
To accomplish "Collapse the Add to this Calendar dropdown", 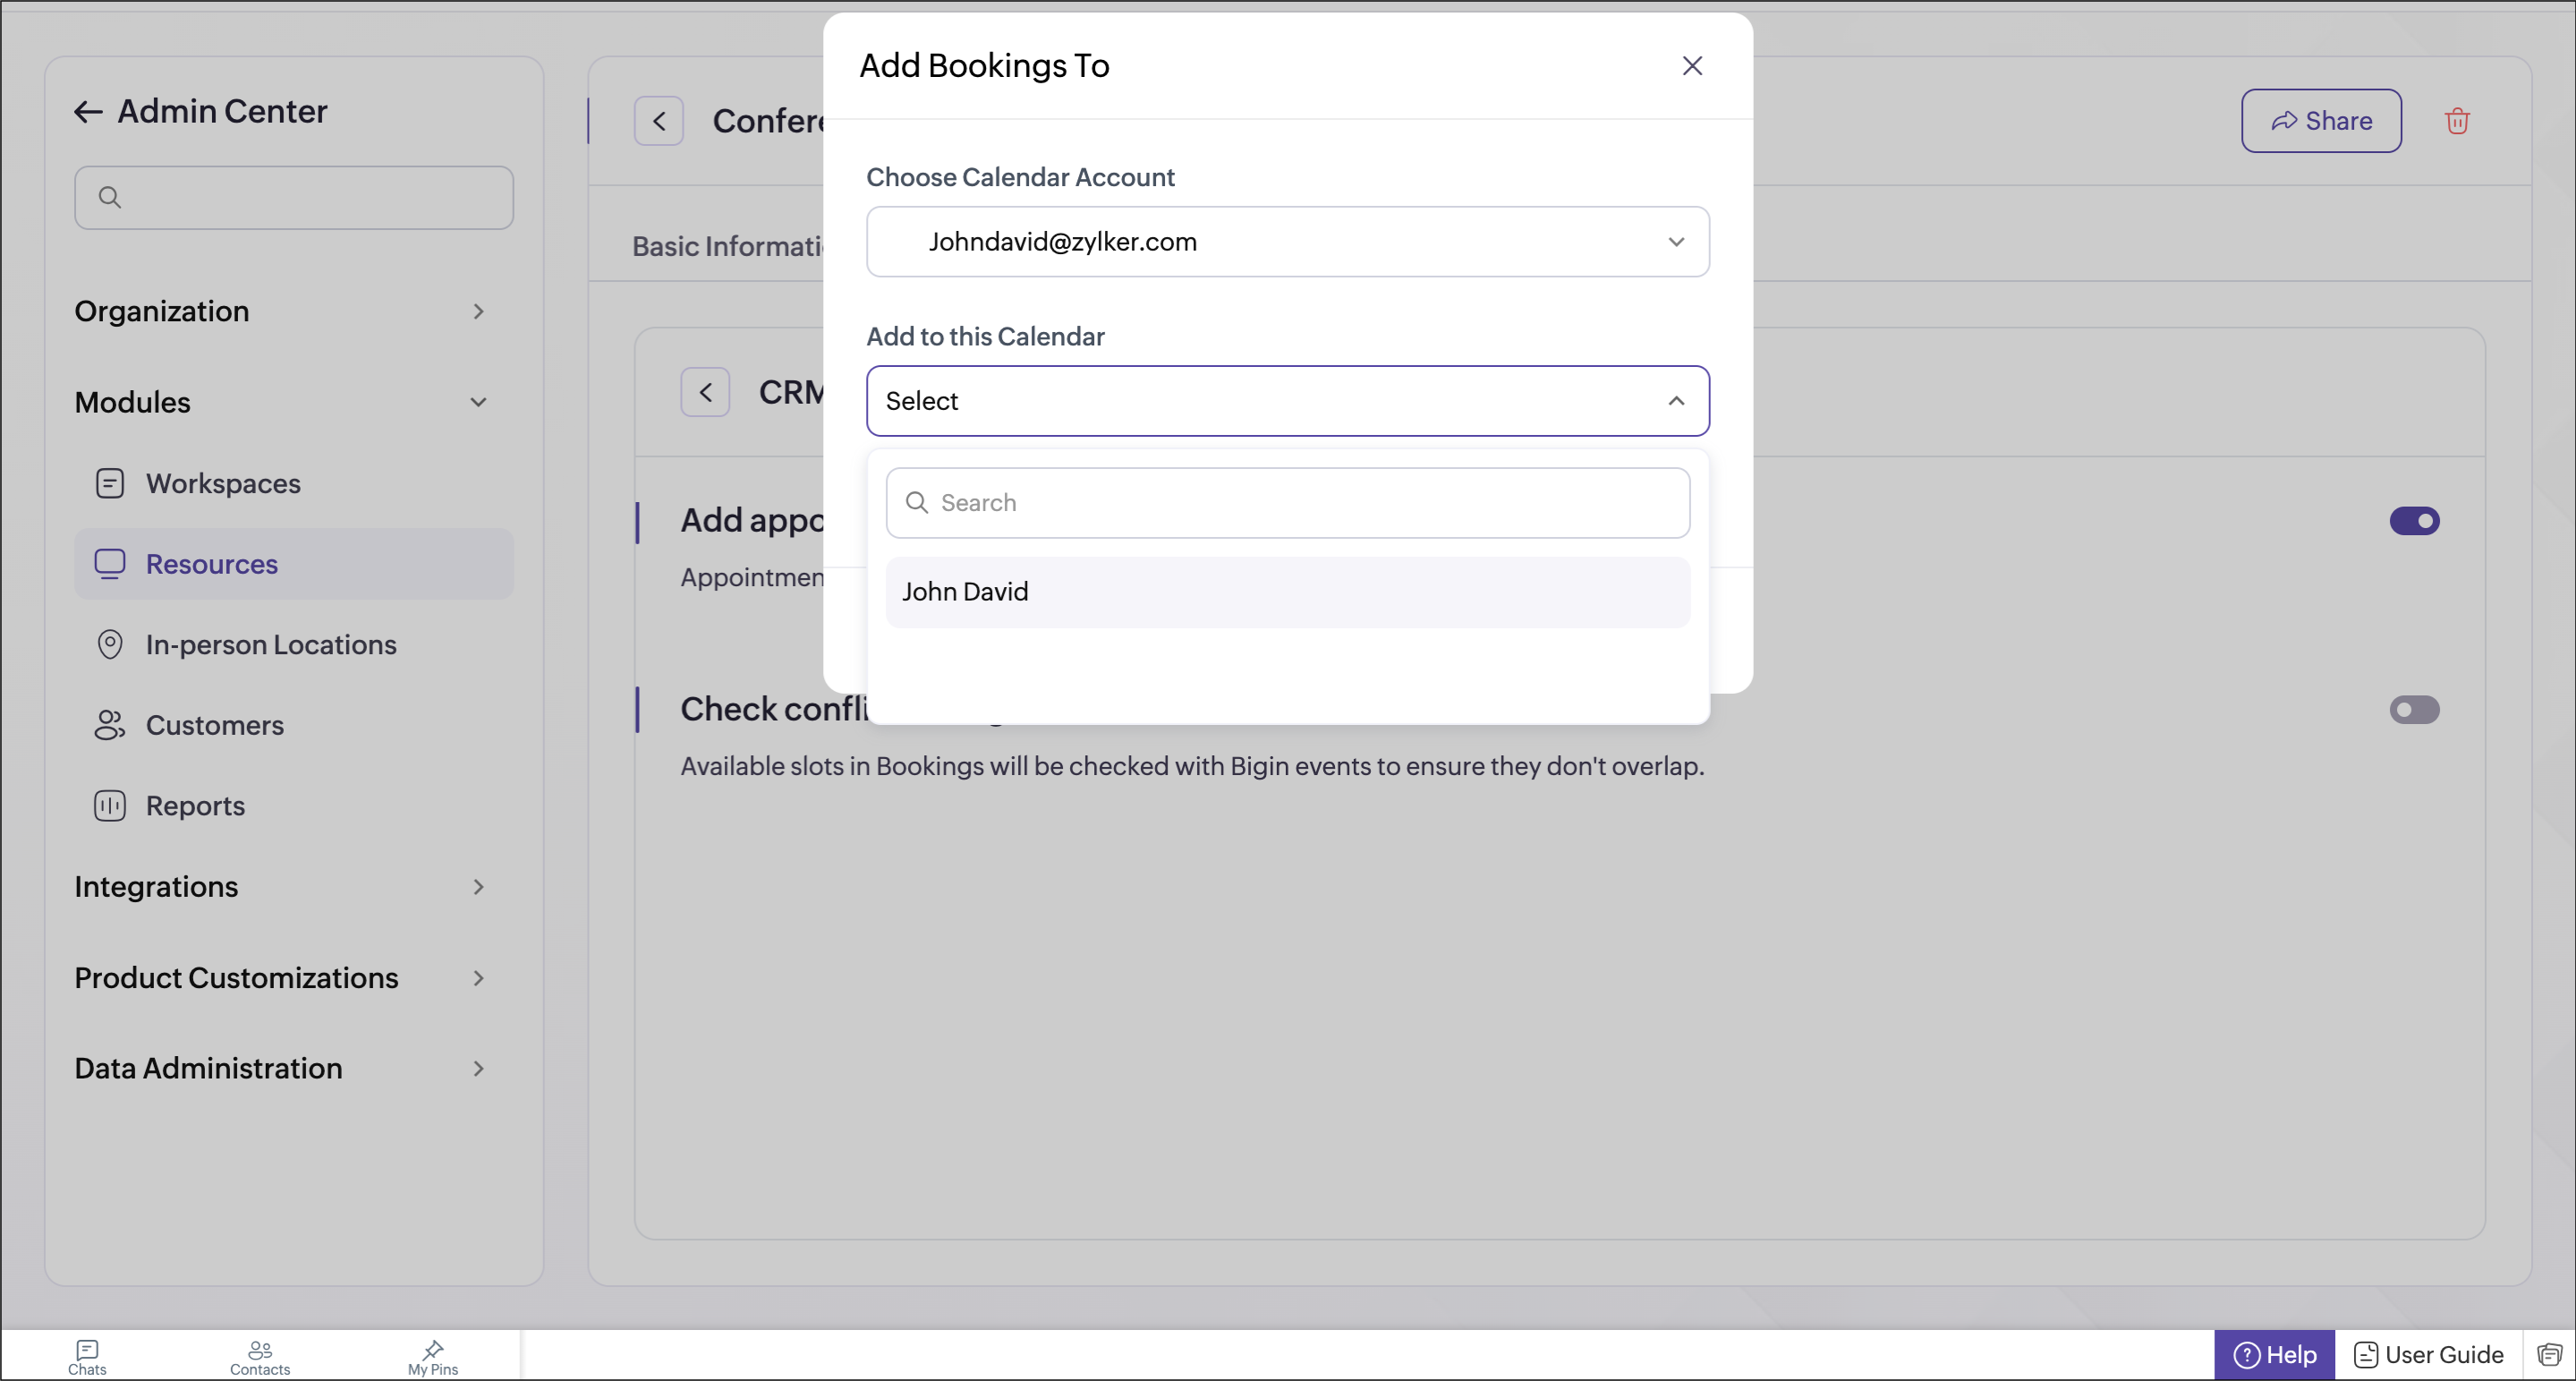I will 1675,401.
